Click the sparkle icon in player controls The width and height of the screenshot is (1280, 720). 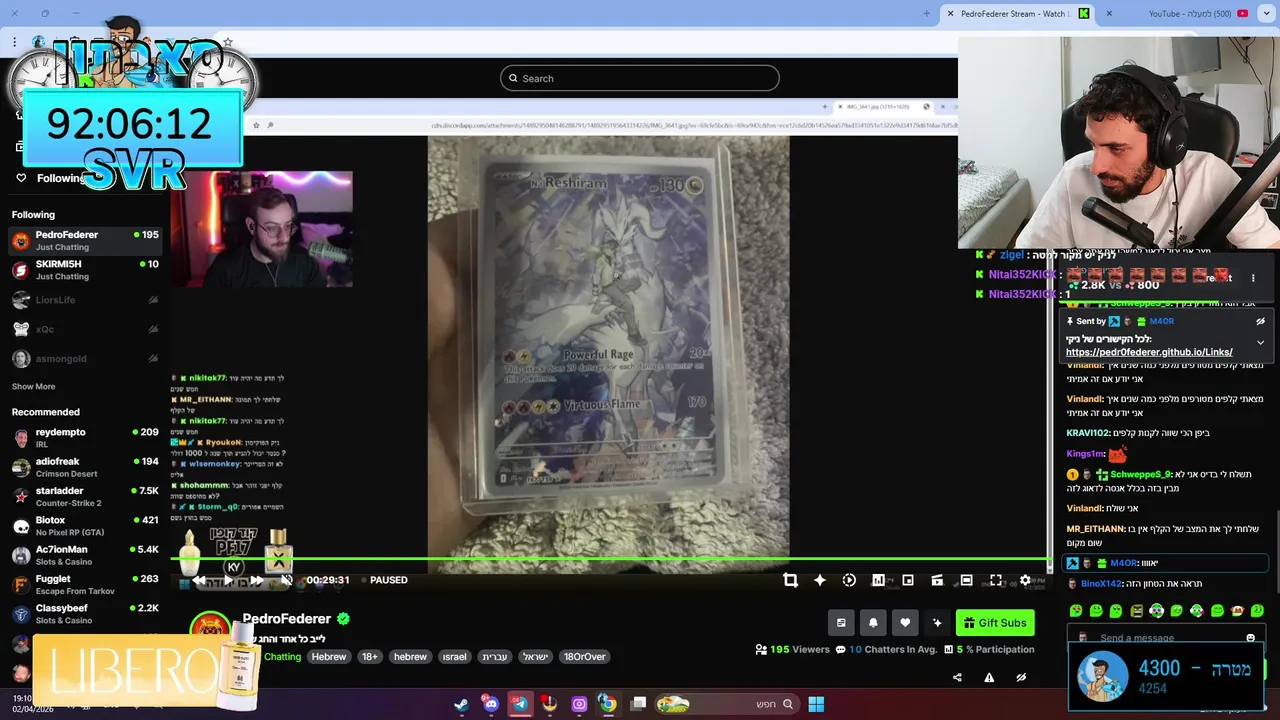coord(820,580)
